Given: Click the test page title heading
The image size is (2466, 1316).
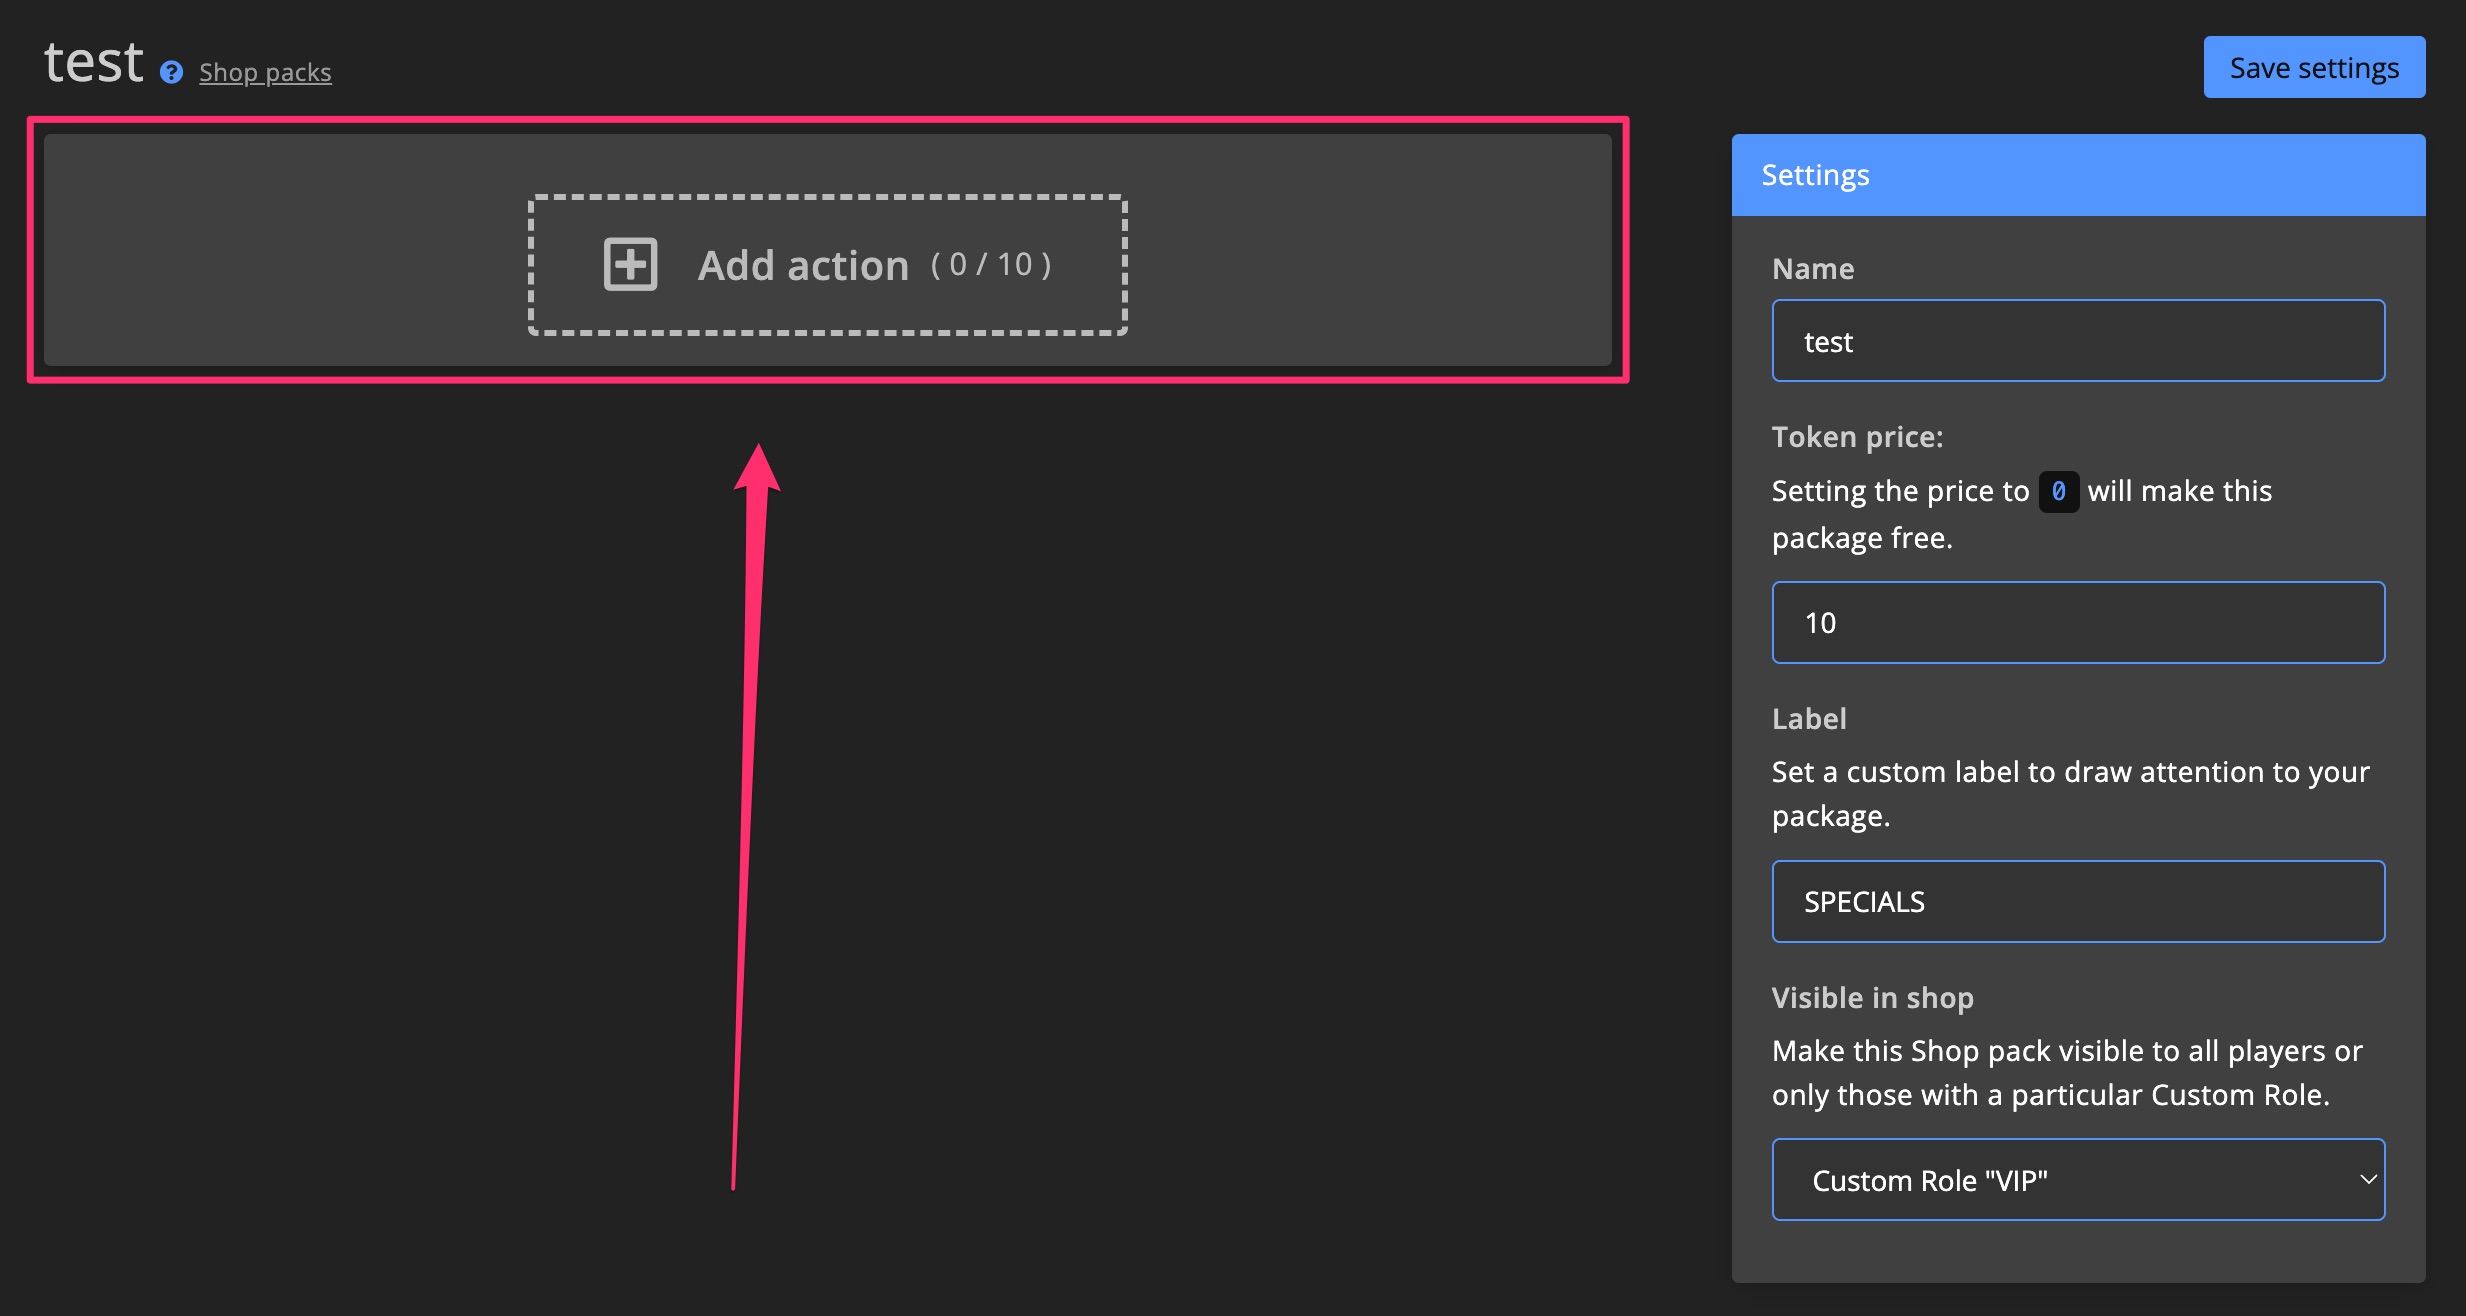Looking at the screenshot, I should [94, 62].
